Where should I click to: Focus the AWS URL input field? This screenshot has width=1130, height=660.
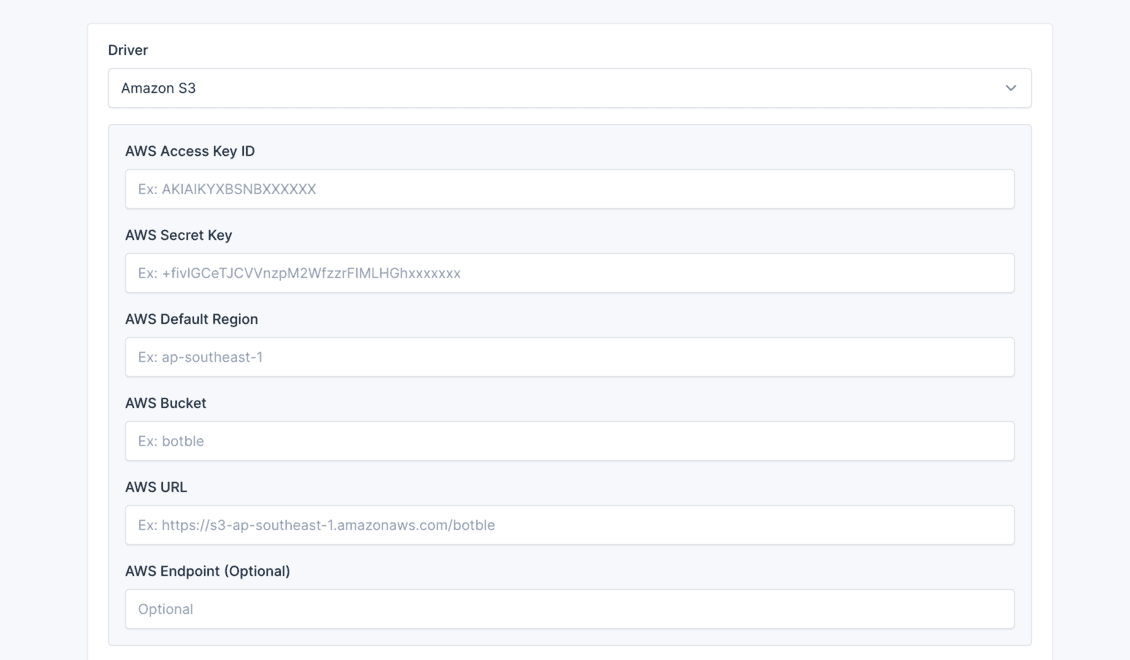click(x=569, y=525)
